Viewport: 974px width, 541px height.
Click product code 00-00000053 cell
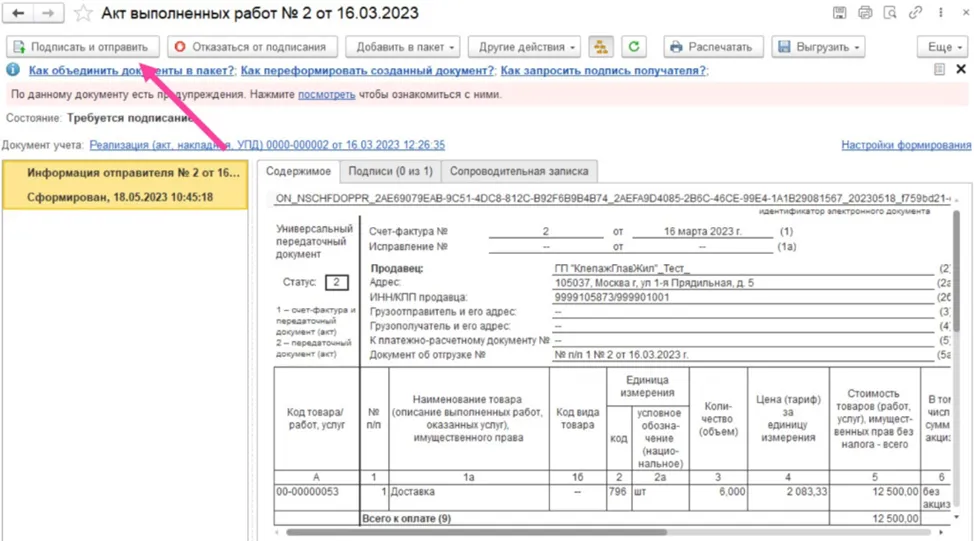click(x=317, y=498)
